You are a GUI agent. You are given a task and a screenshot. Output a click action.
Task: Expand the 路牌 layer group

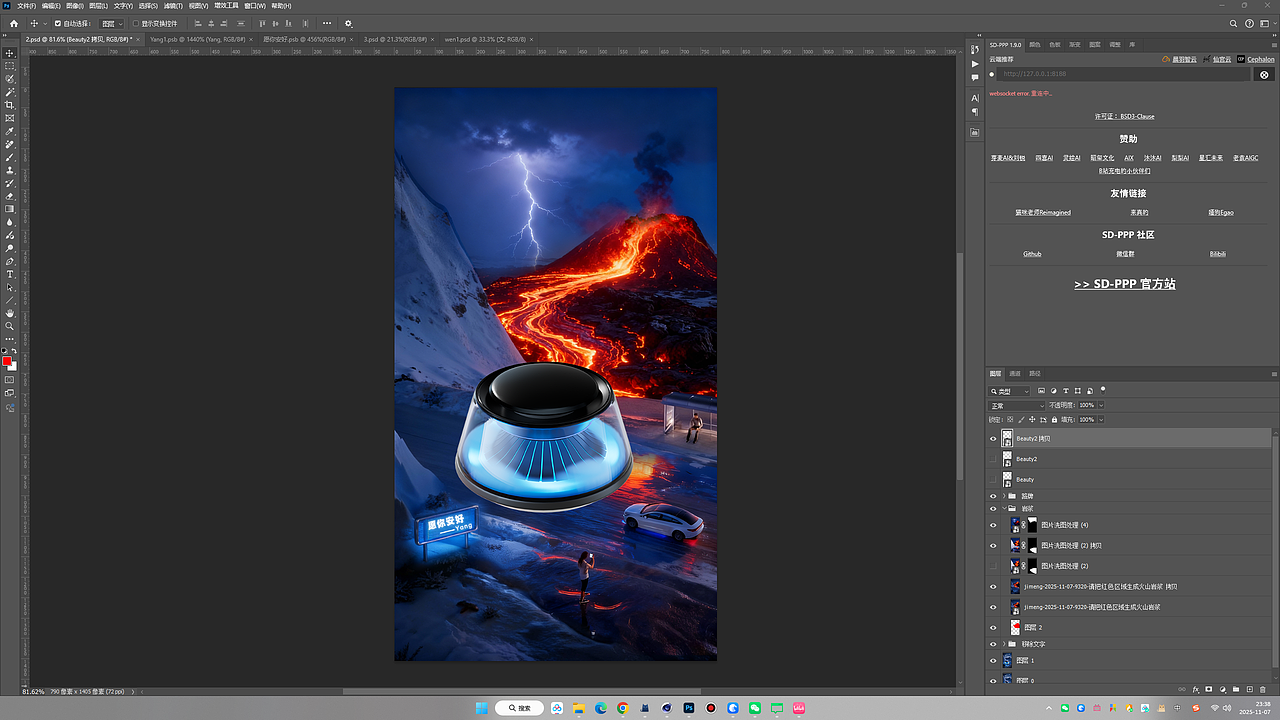click(1003, 496)
